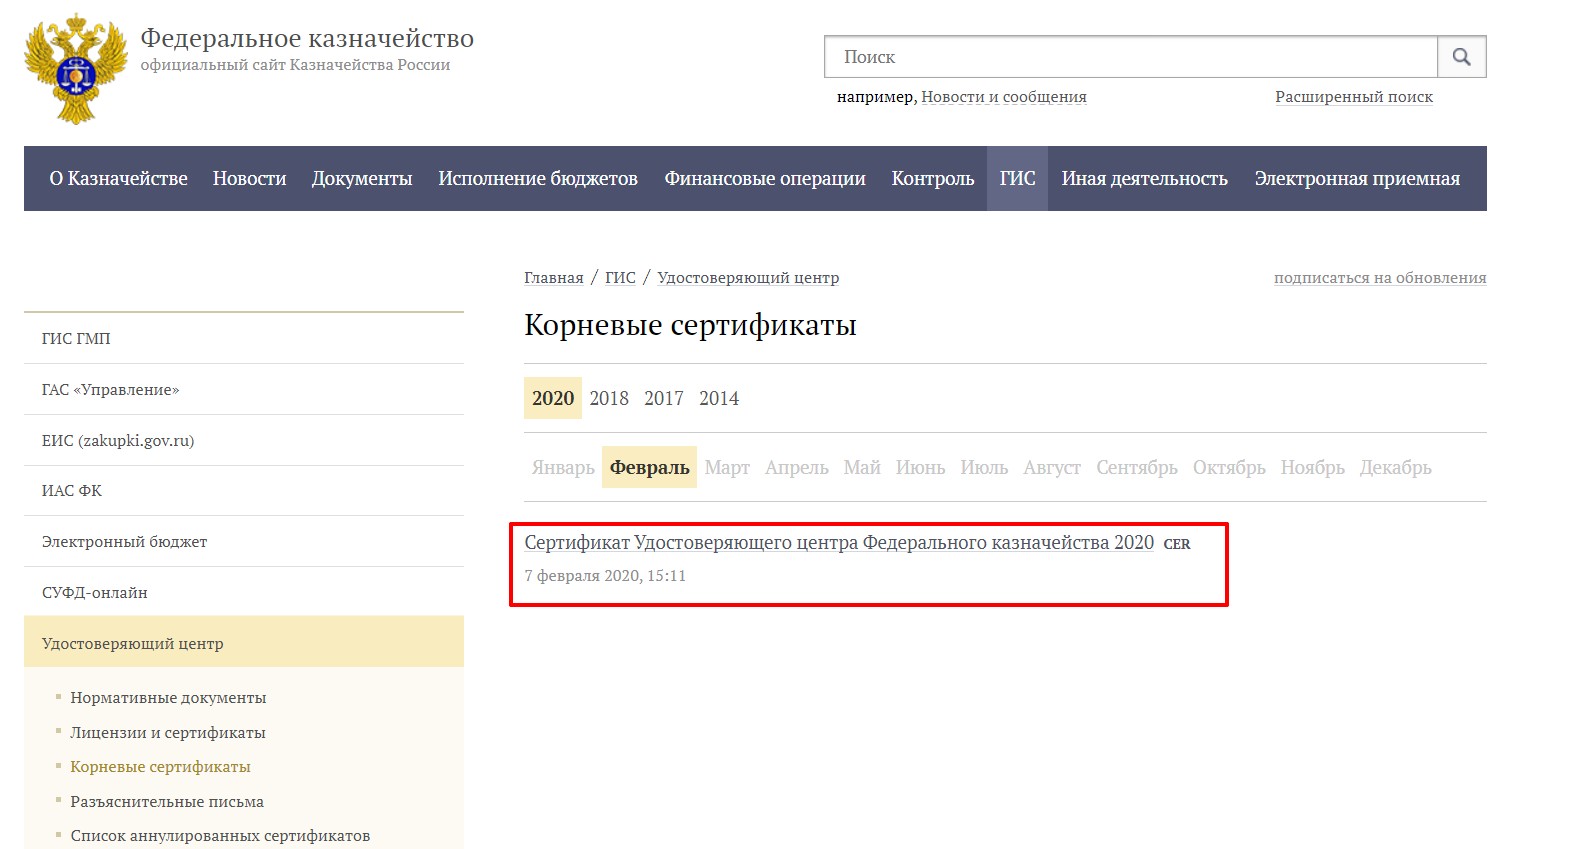1584x849 pixels.
Task: Click the Федеральное казначейство site title
Action: [307, 38]
